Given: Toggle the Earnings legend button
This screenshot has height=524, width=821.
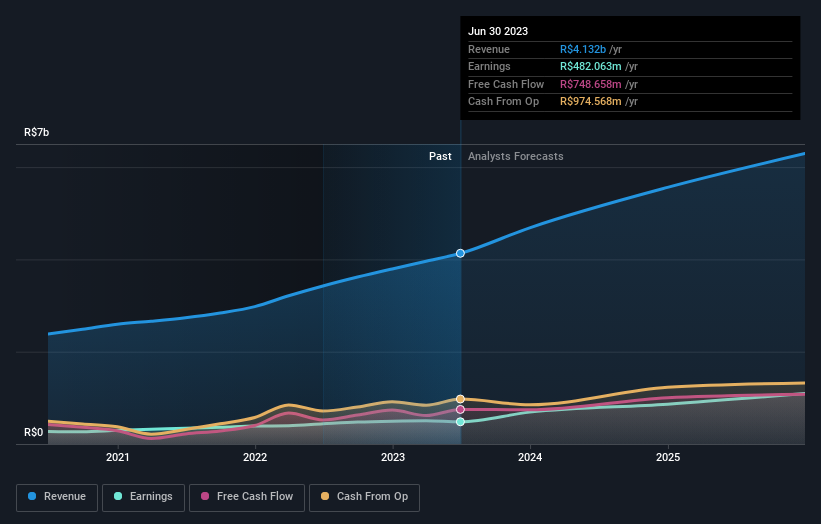Looking at the screenshot, I should (143, 497).
